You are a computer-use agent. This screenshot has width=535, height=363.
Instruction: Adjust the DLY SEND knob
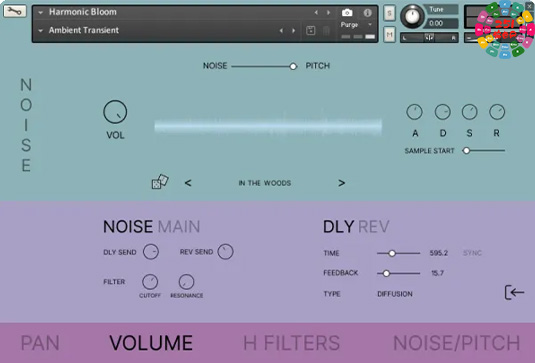151,252
